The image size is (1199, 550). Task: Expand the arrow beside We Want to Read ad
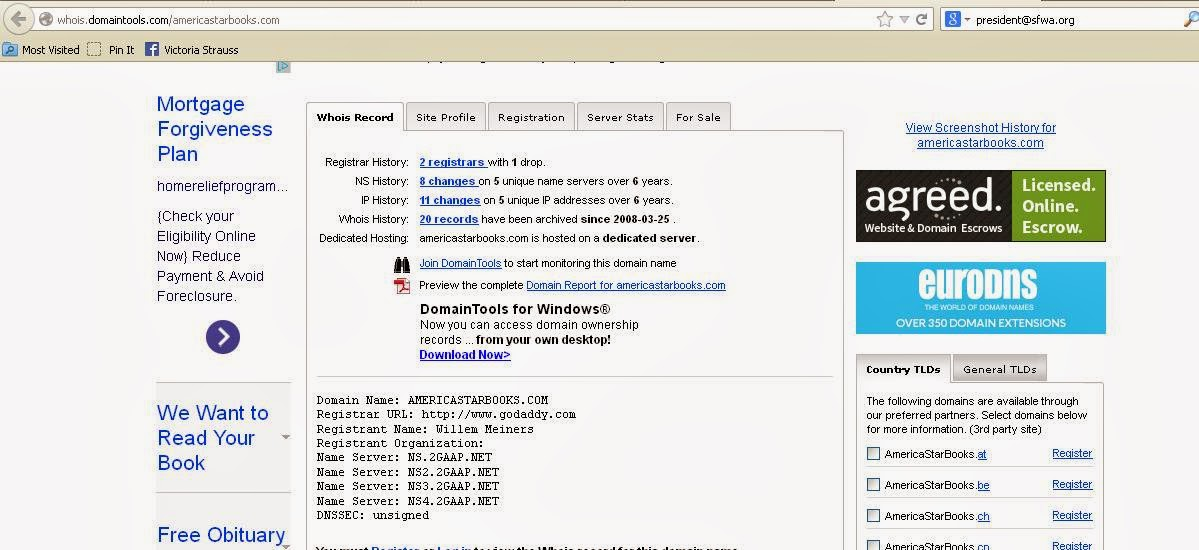point(286,437)
